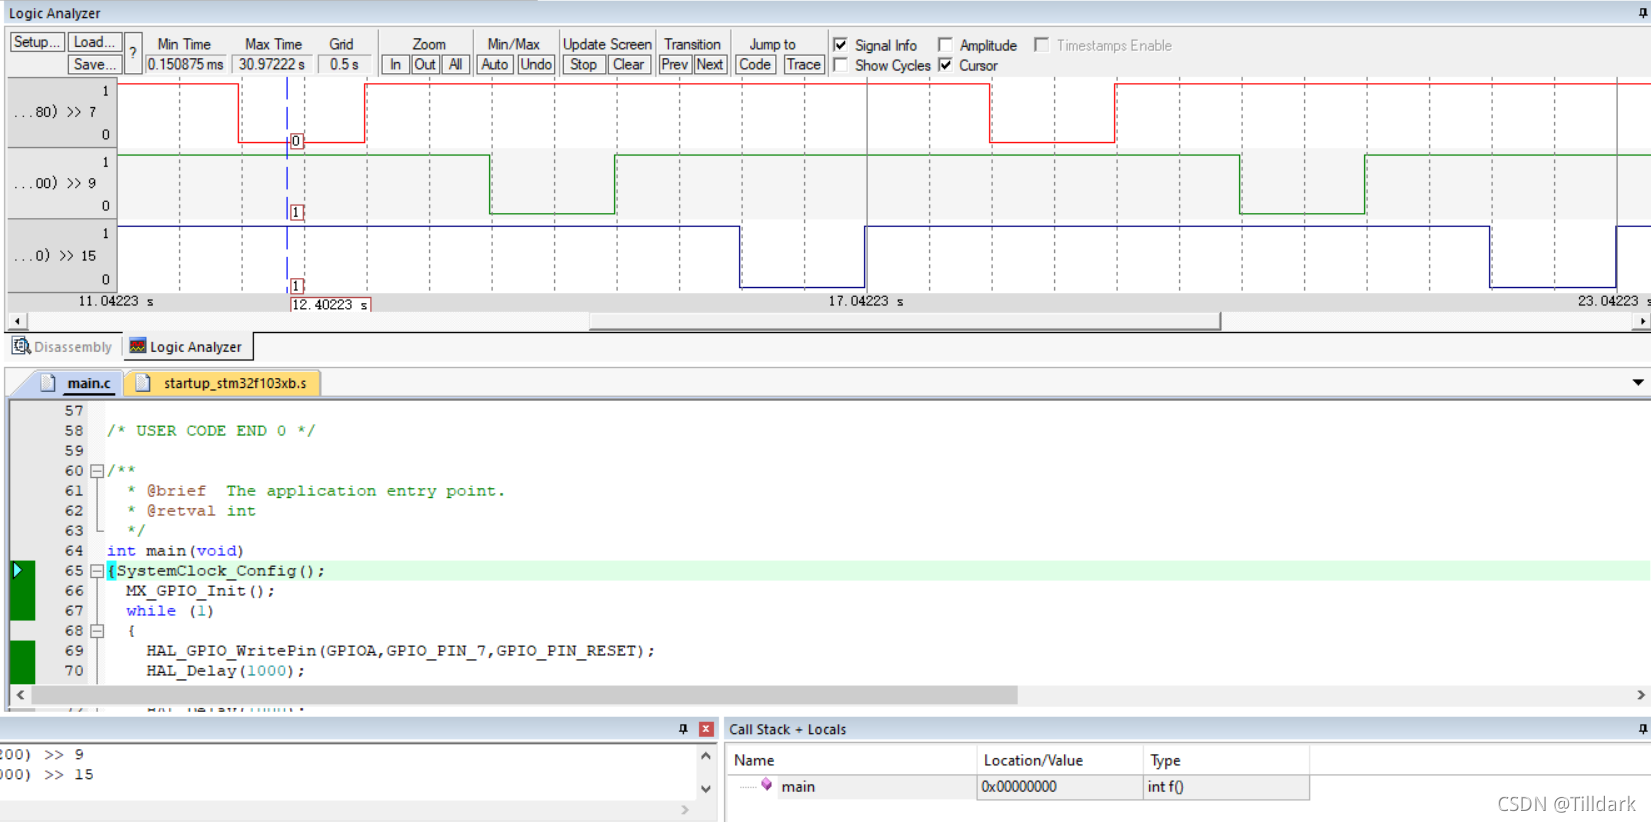Collapse the main function at line 65
1651x822 pixels.
97,571
